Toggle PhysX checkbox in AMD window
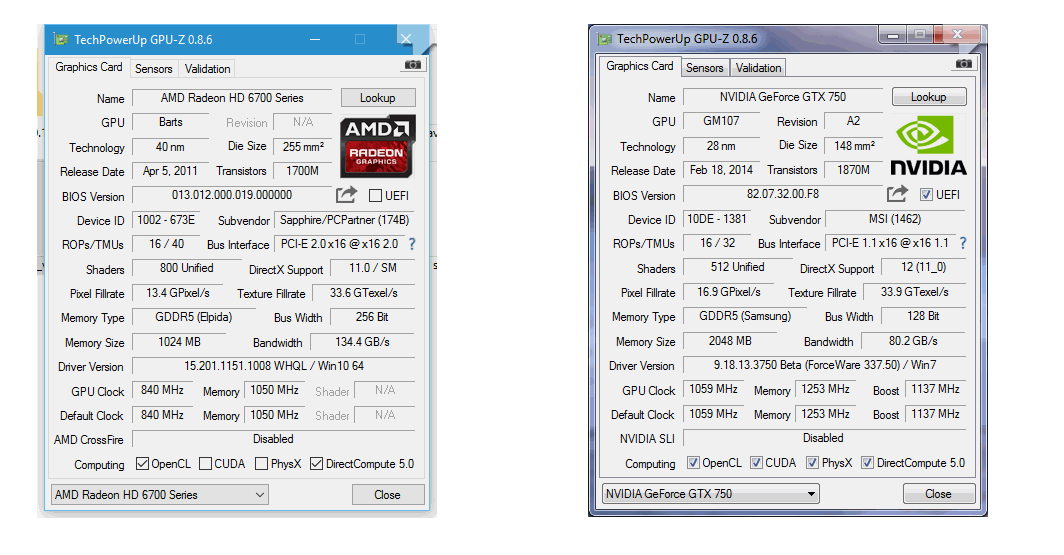 pyautogui.click(x=261, y=463)
